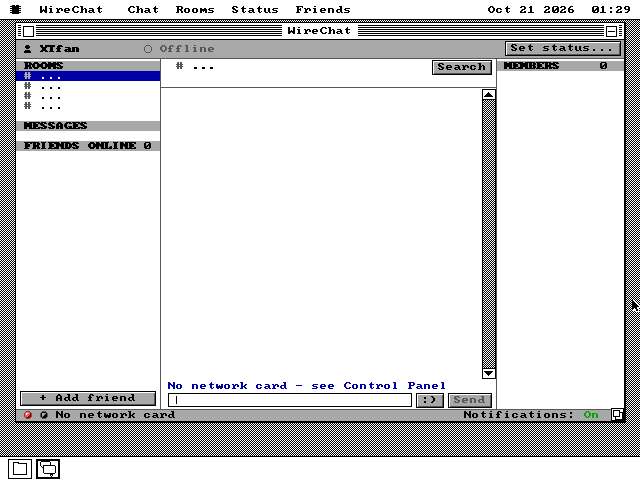The image size is (640, 480).
Task: Open the Chat menu
Action: [143, 9]
